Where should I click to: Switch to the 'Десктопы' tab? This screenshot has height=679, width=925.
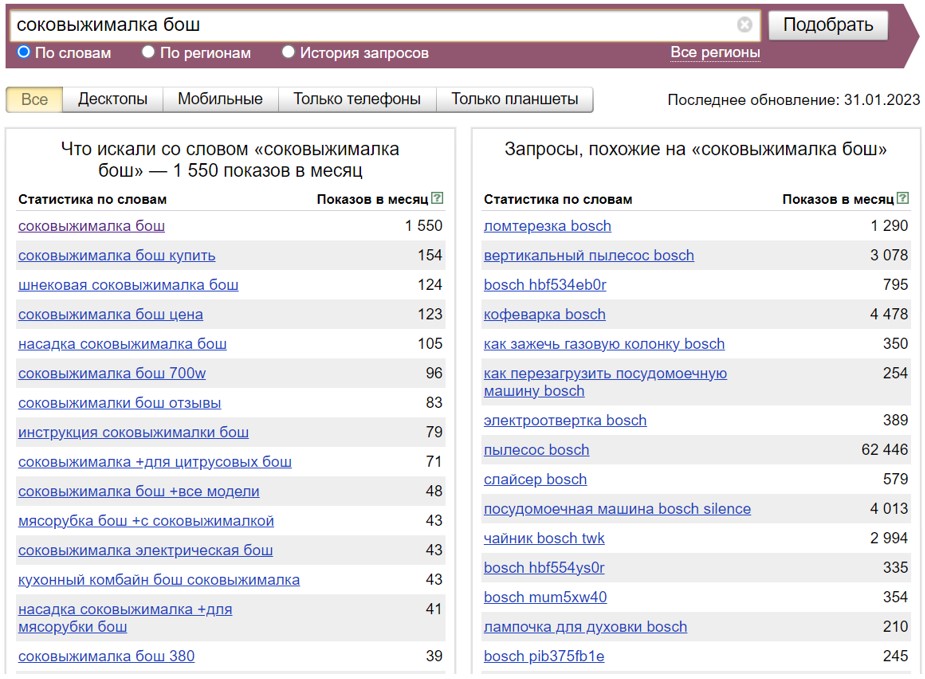(x=113, y=99)
